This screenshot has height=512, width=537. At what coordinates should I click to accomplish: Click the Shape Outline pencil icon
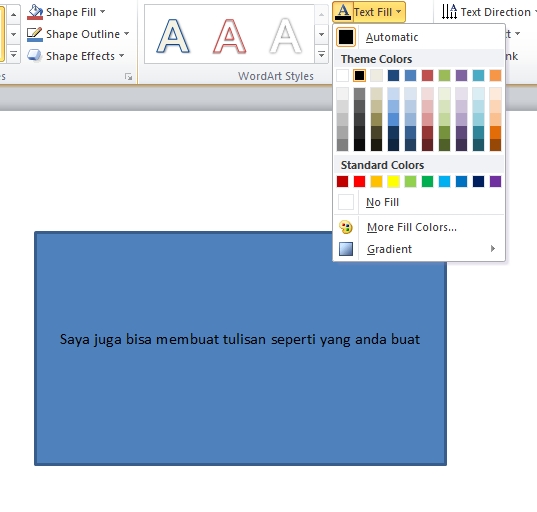tap(35, 34)
